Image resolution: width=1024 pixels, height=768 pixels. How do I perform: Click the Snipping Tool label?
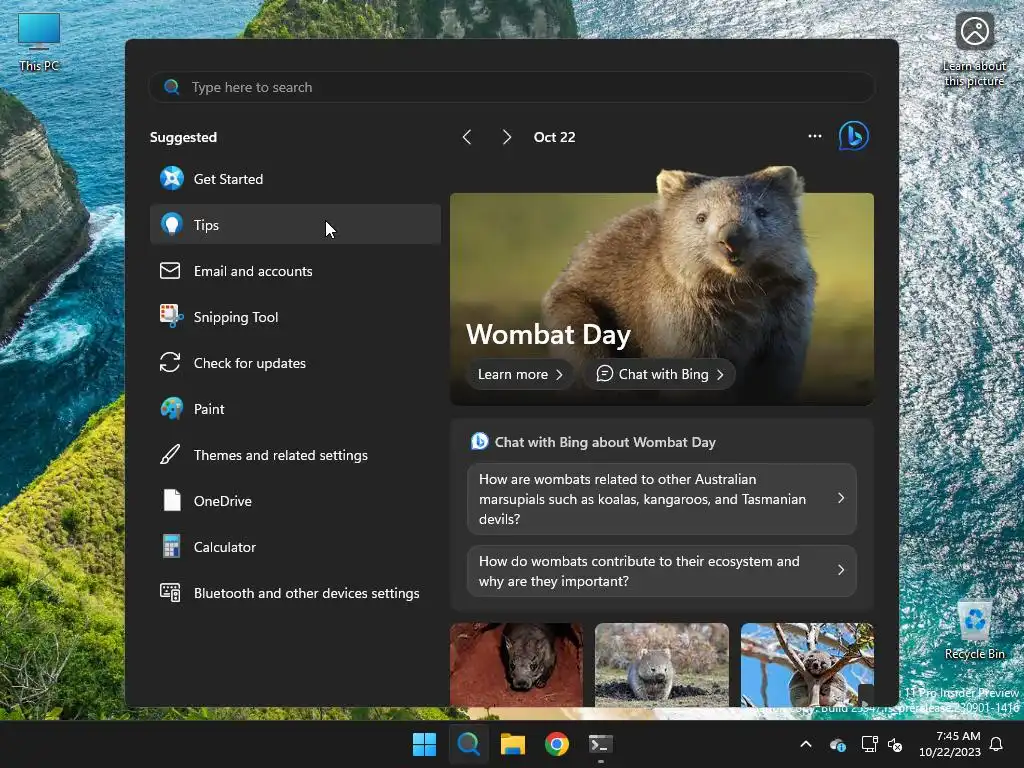coord(236,317)
